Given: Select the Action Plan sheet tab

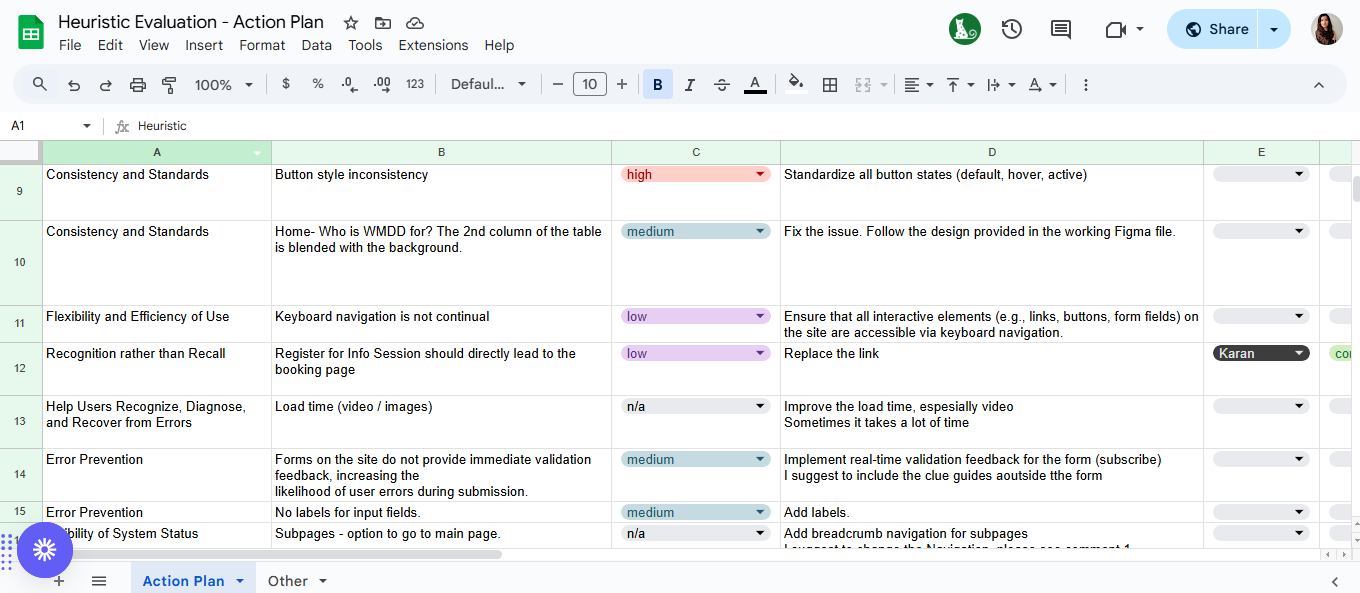Looking at the screenshot, I should (193, 580).
